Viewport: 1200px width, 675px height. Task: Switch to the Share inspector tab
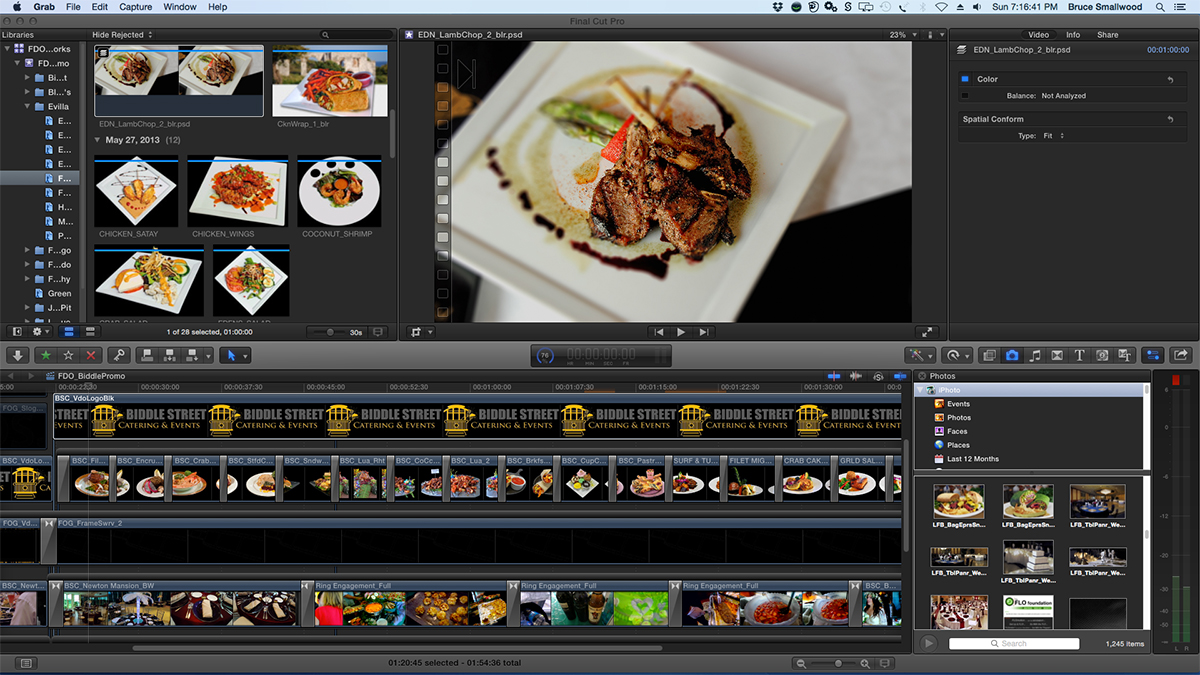click(1108, 35)
